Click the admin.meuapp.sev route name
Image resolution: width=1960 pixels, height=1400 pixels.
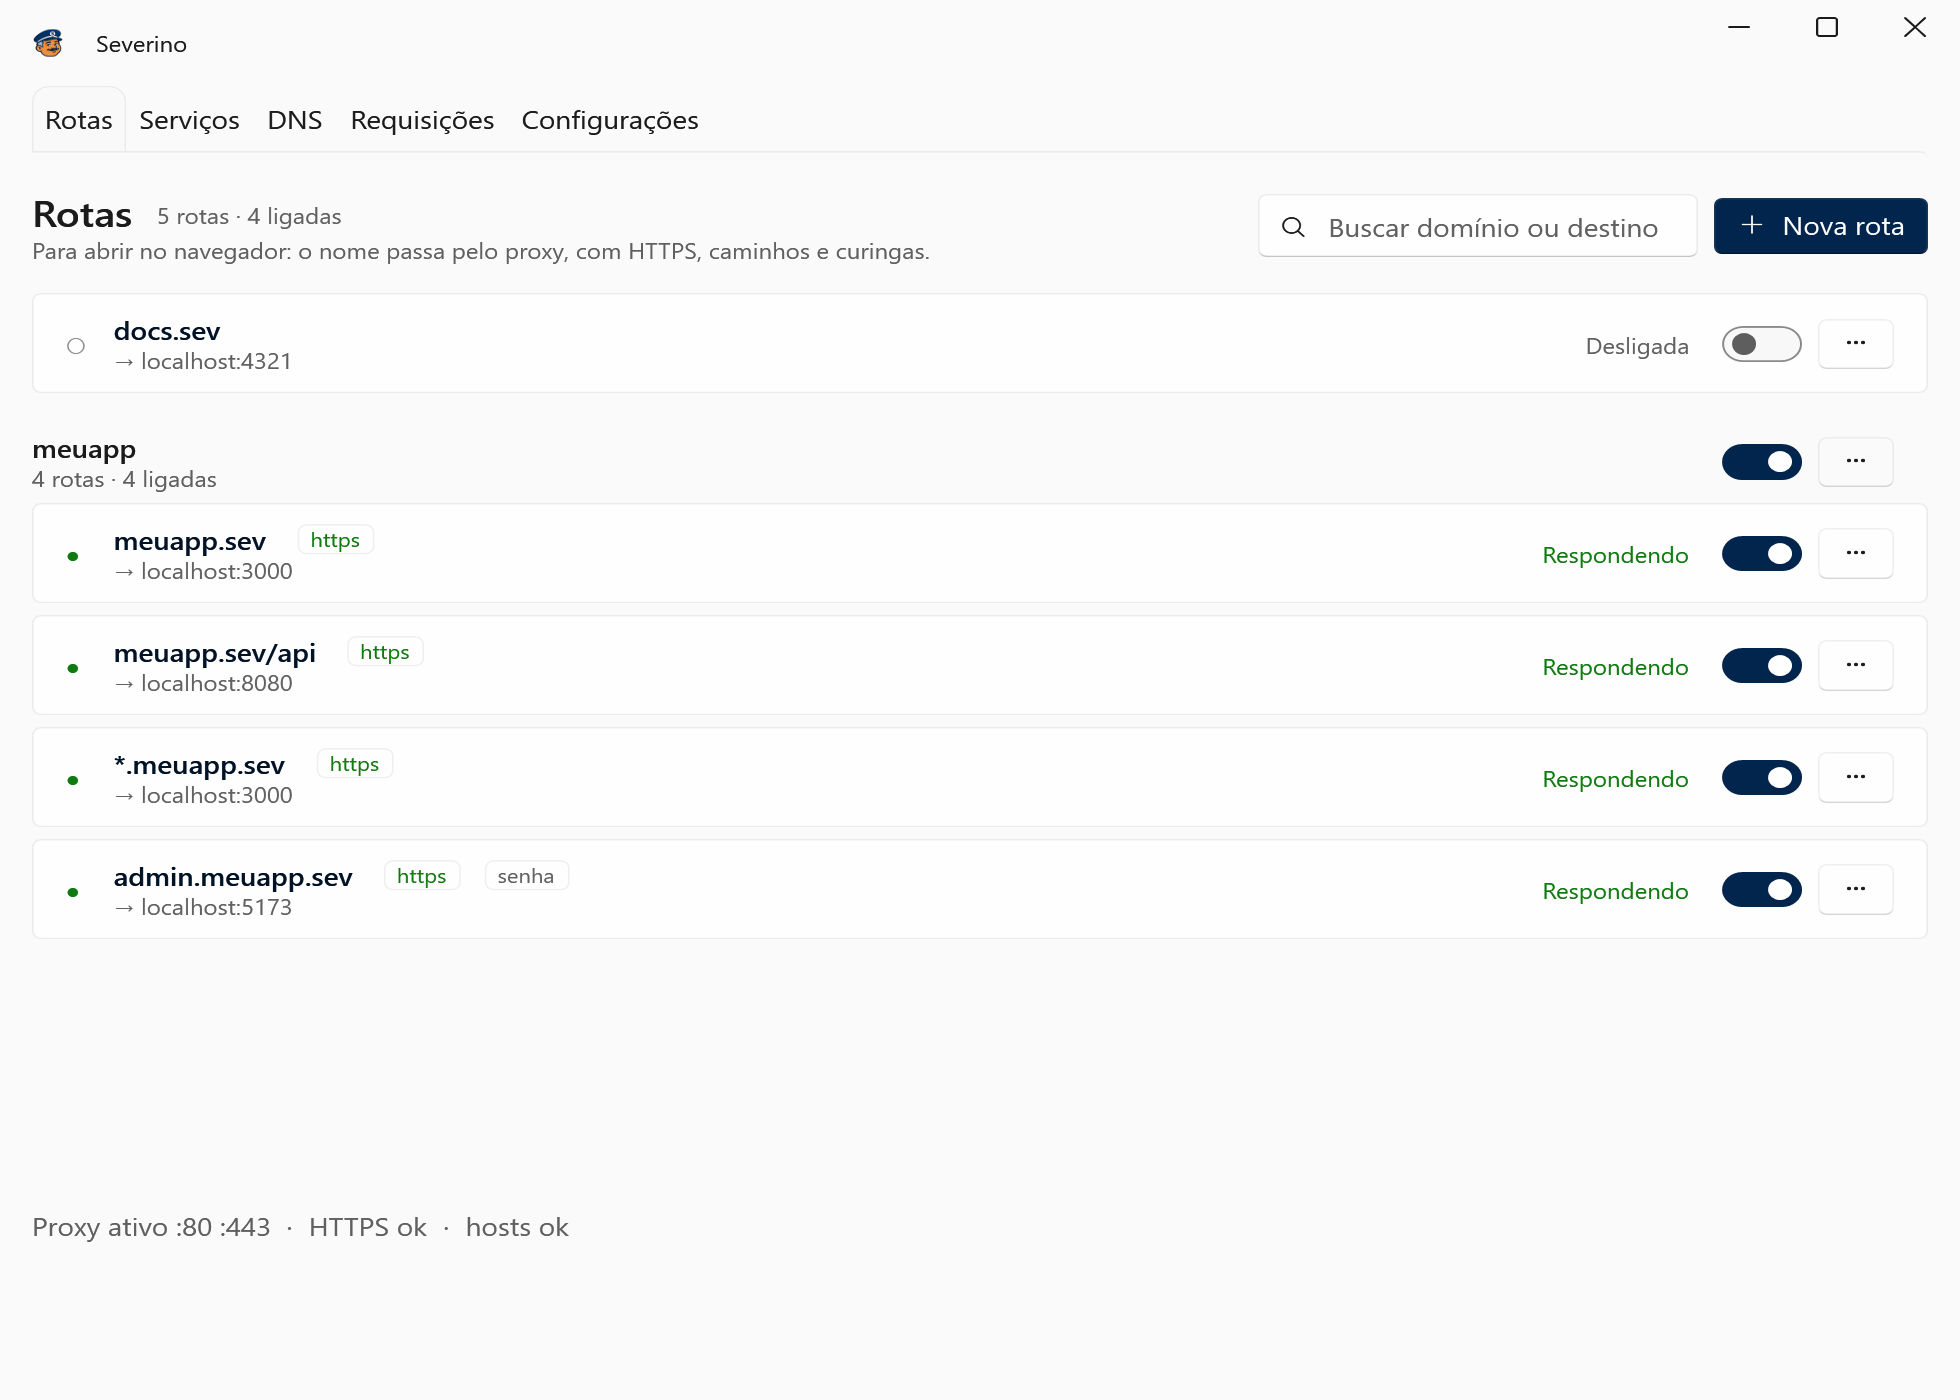(233, 877)
